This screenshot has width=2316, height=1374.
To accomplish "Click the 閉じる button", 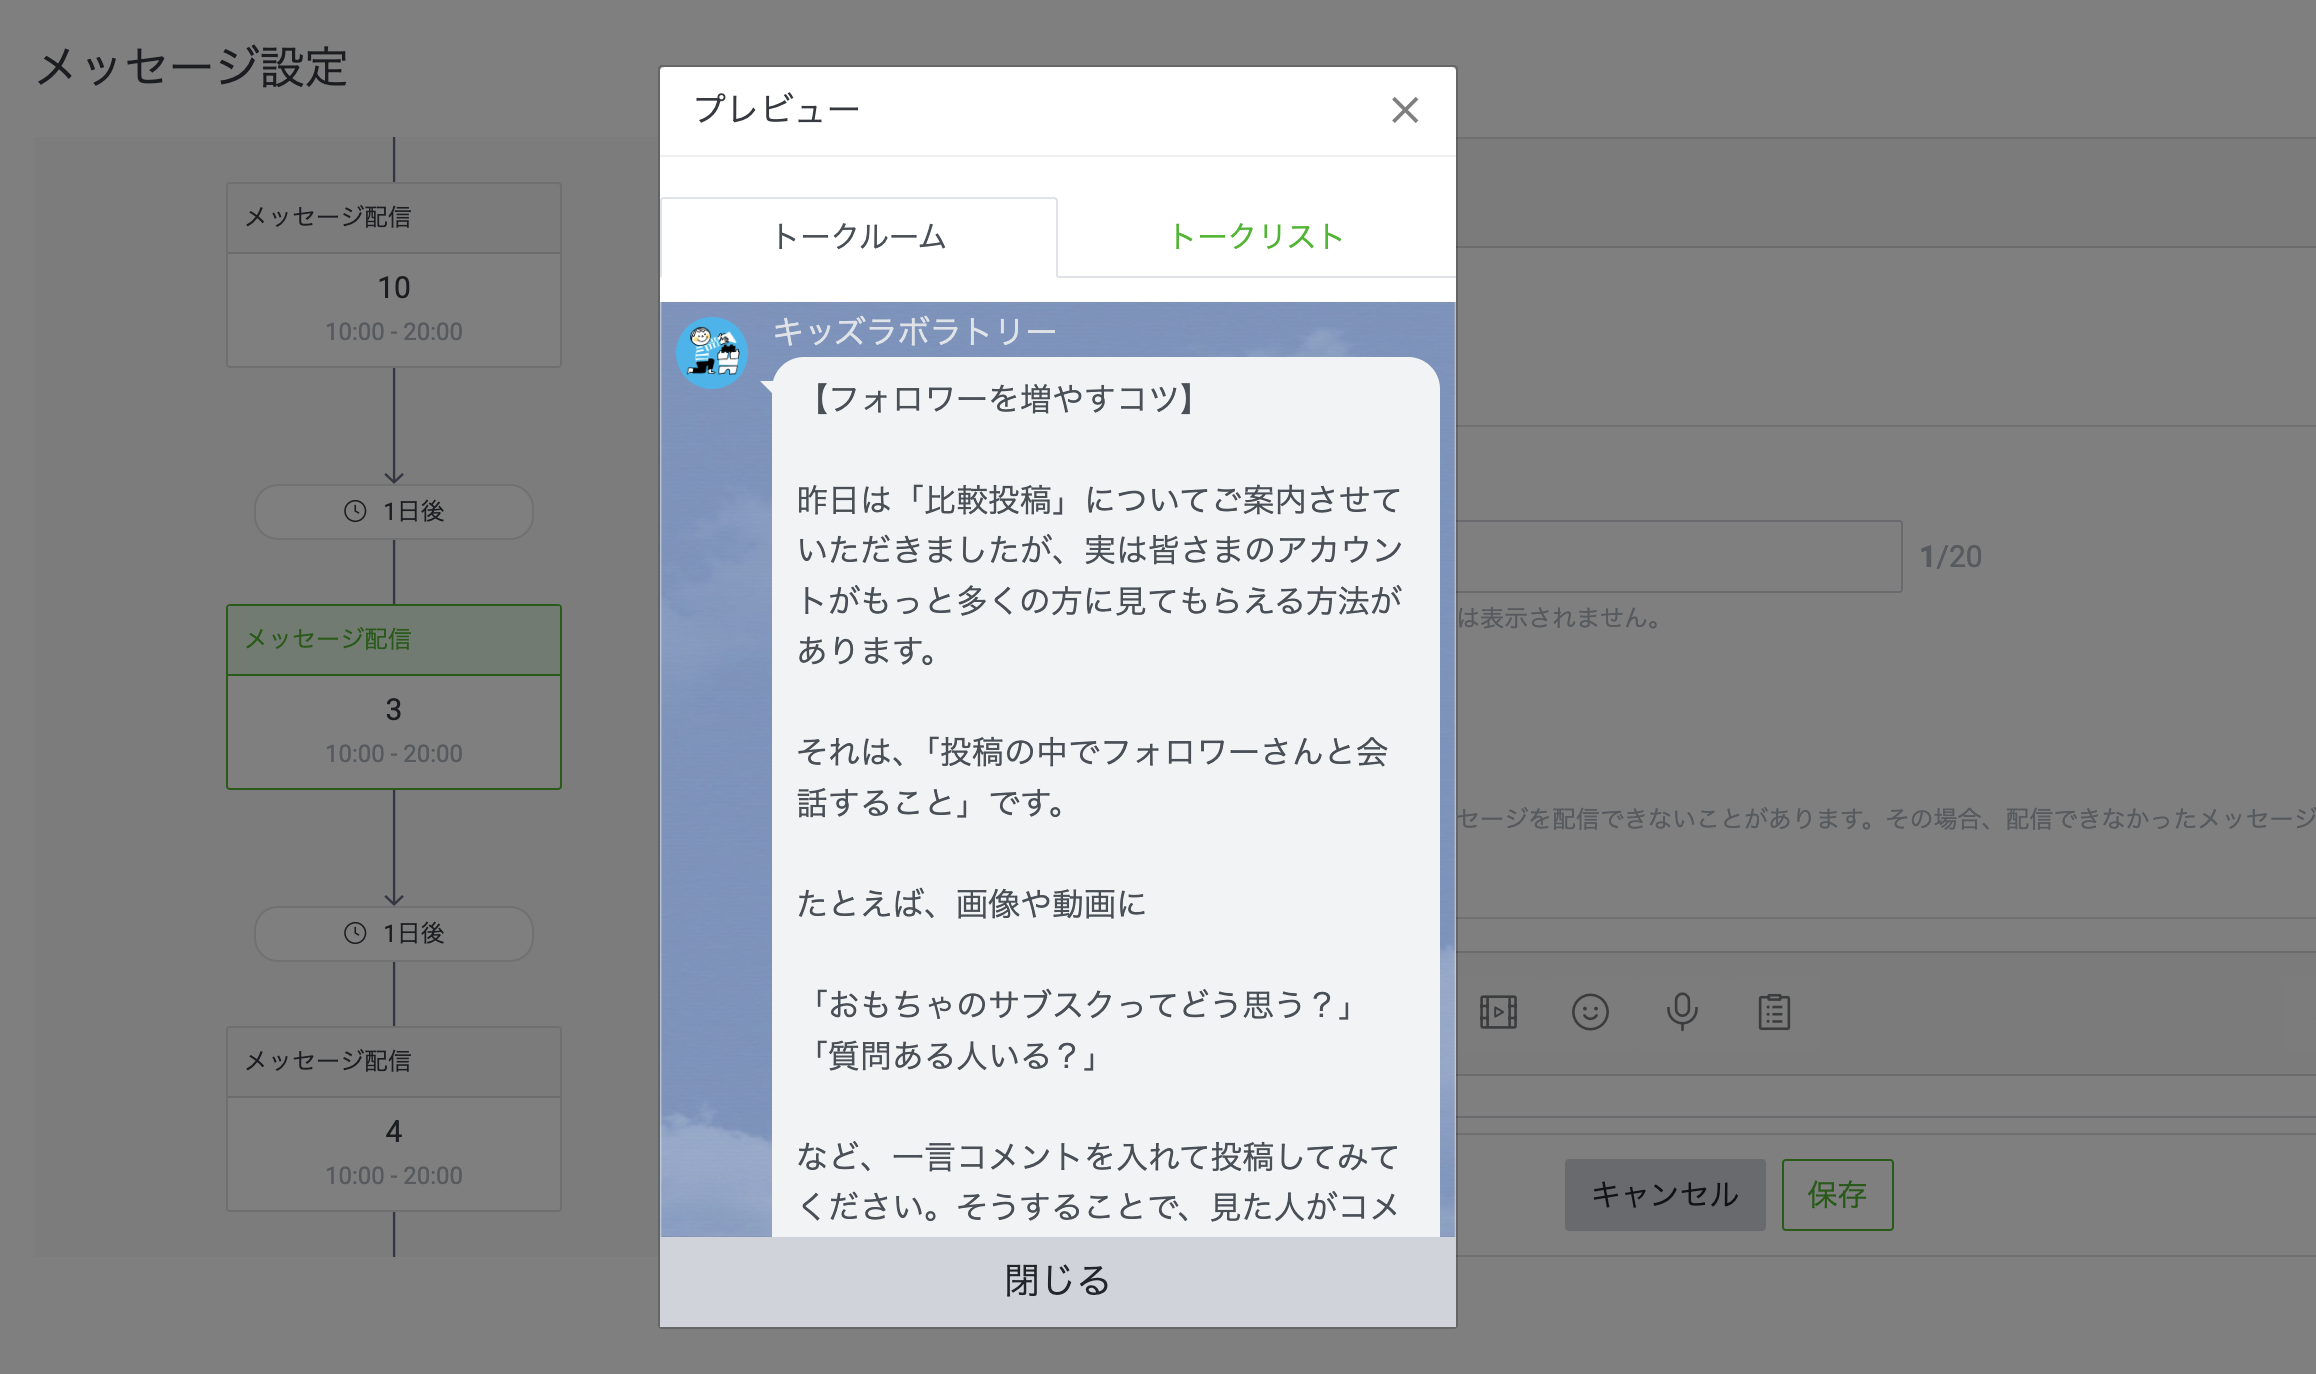I will (x=1058, y=1281).
